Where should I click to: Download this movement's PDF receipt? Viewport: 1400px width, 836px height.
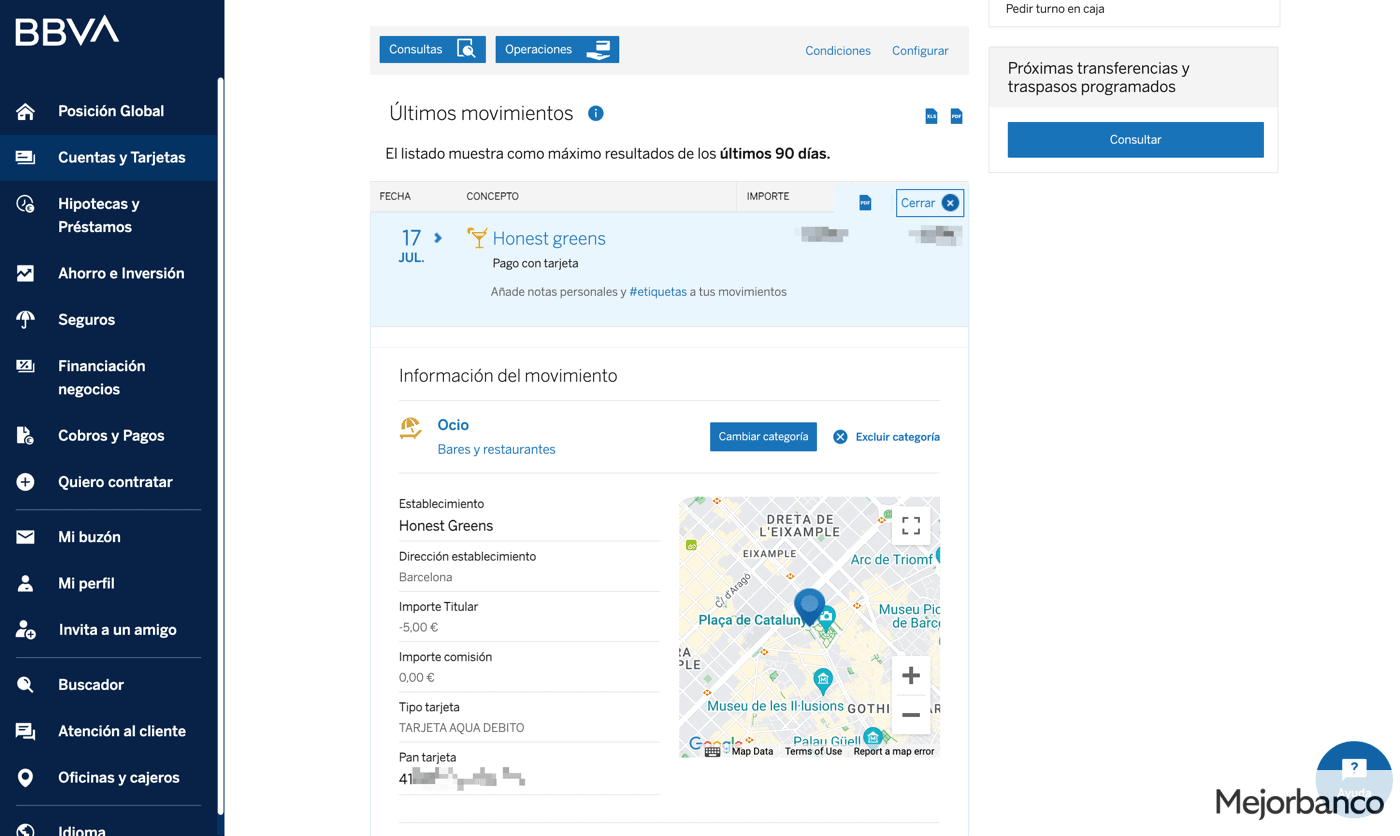(865, 203)
